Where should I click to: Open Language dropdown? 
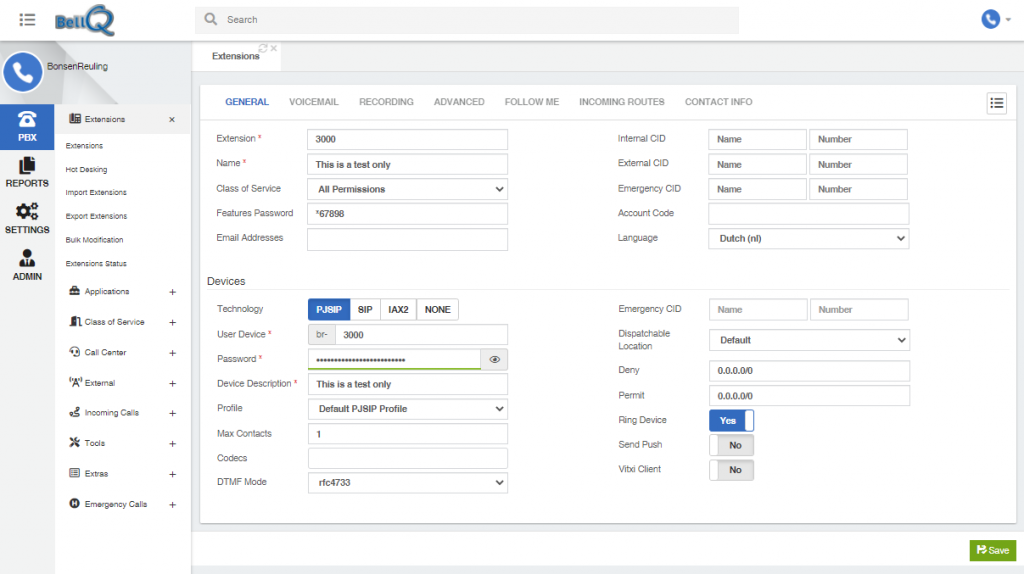808,238
